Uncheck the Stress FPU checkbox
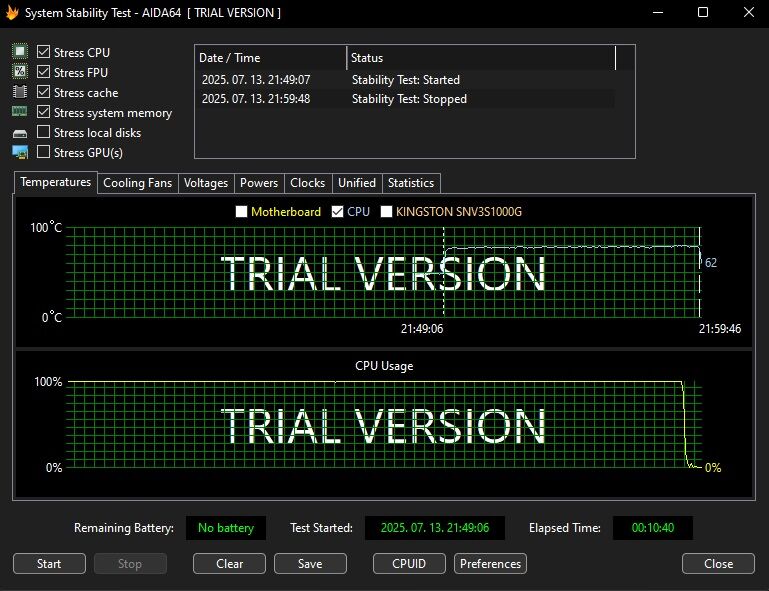The height and width of the screenshot is (591, 769). [43, 72]
